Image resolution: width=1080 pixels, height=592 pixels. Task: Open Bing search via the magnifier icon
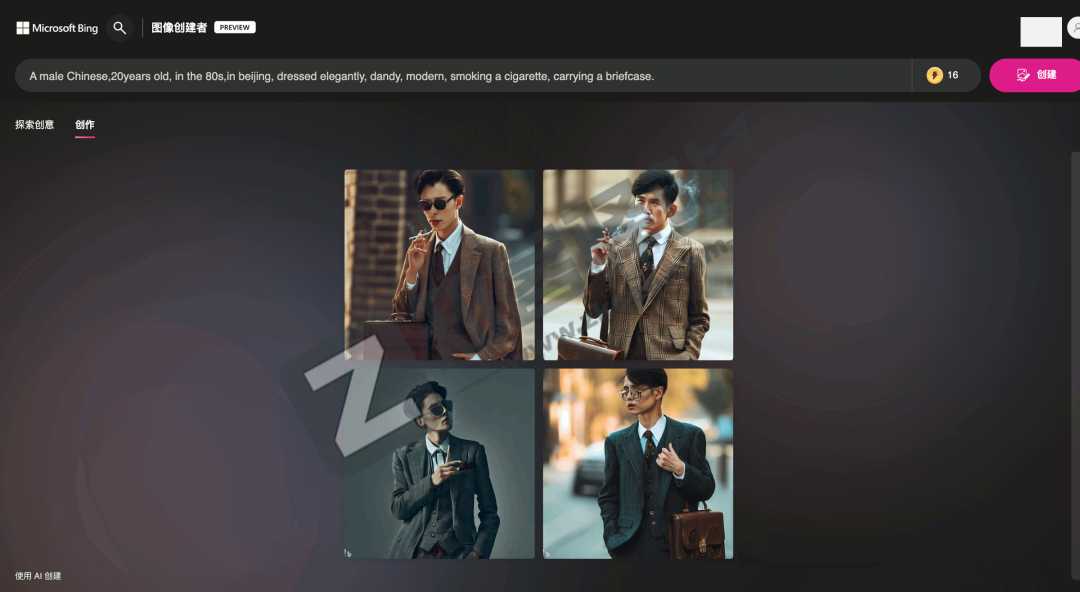pos(119,27)
